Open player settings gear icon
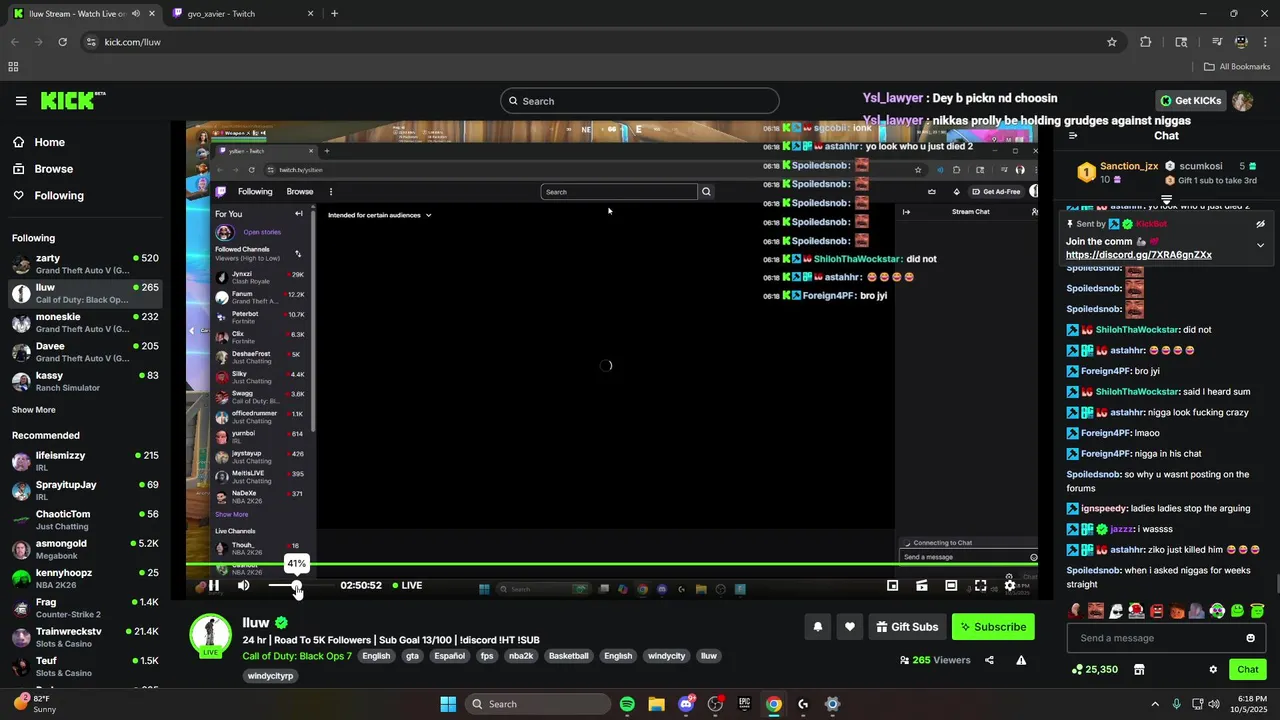 (1010, 586)
